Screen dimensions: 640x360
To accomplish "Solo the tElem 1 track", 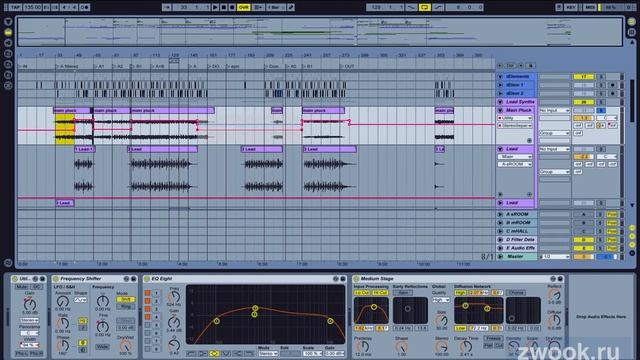I will click(x=600, y=85).
